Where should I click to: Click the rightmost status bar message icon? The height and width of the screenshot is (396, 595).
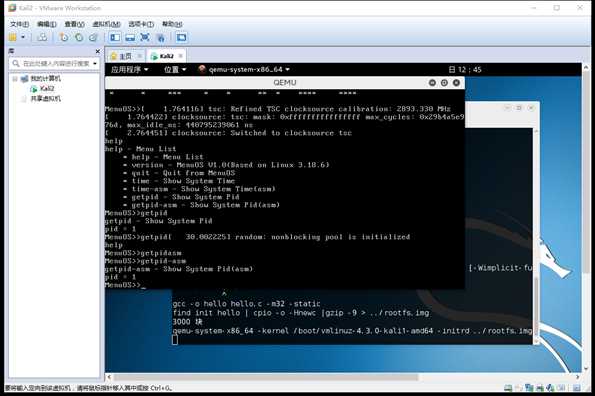[577, 388]
